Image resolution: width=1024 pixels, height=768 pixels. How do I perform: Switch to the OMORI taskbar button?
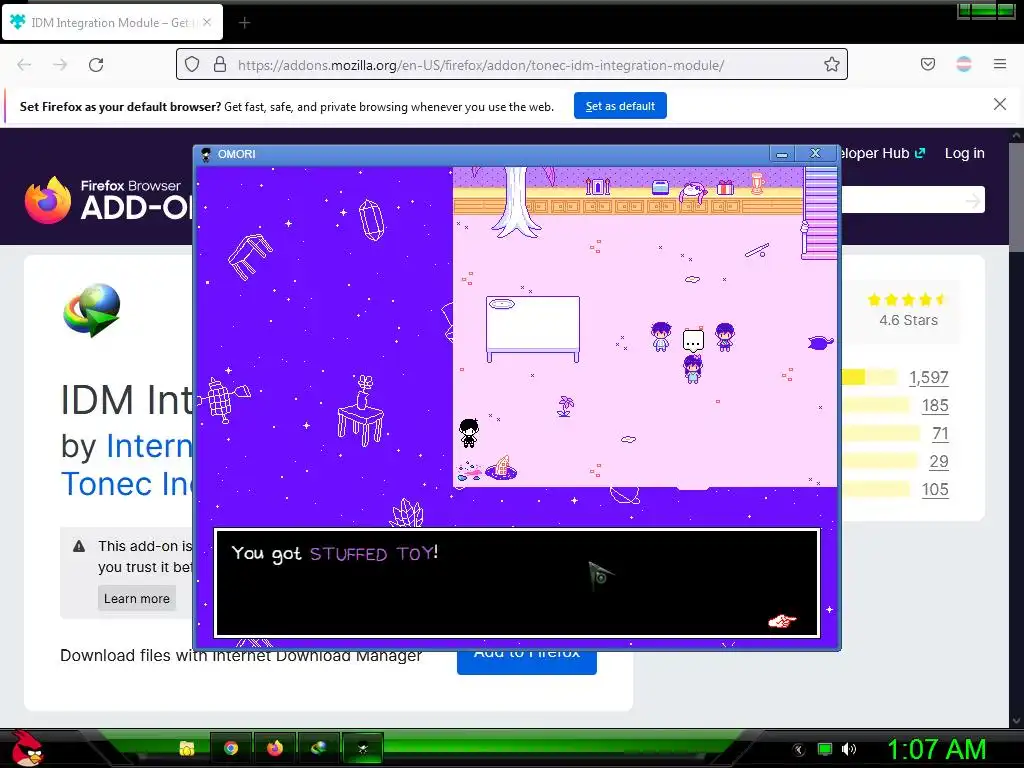tap(362, 748)
